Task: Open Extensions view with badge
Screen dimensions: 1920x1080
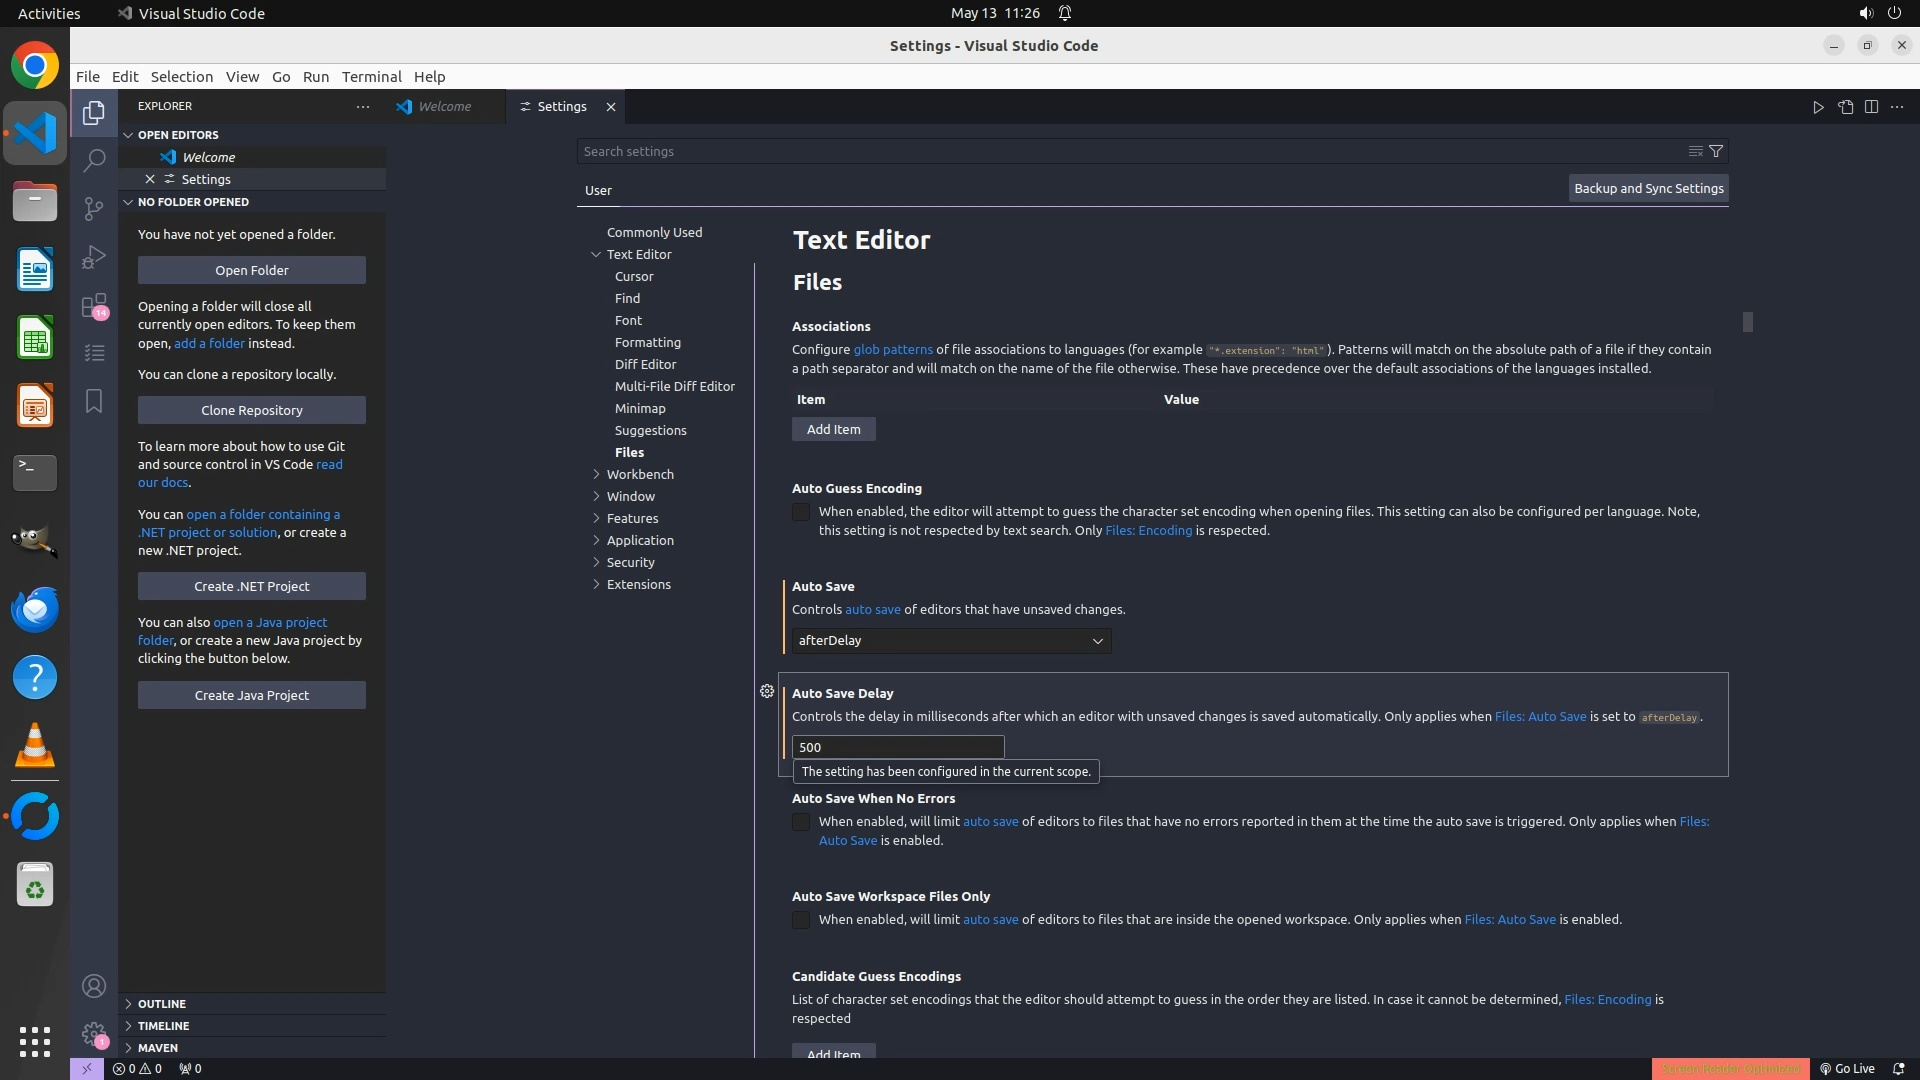Action: tap(94, 306)
